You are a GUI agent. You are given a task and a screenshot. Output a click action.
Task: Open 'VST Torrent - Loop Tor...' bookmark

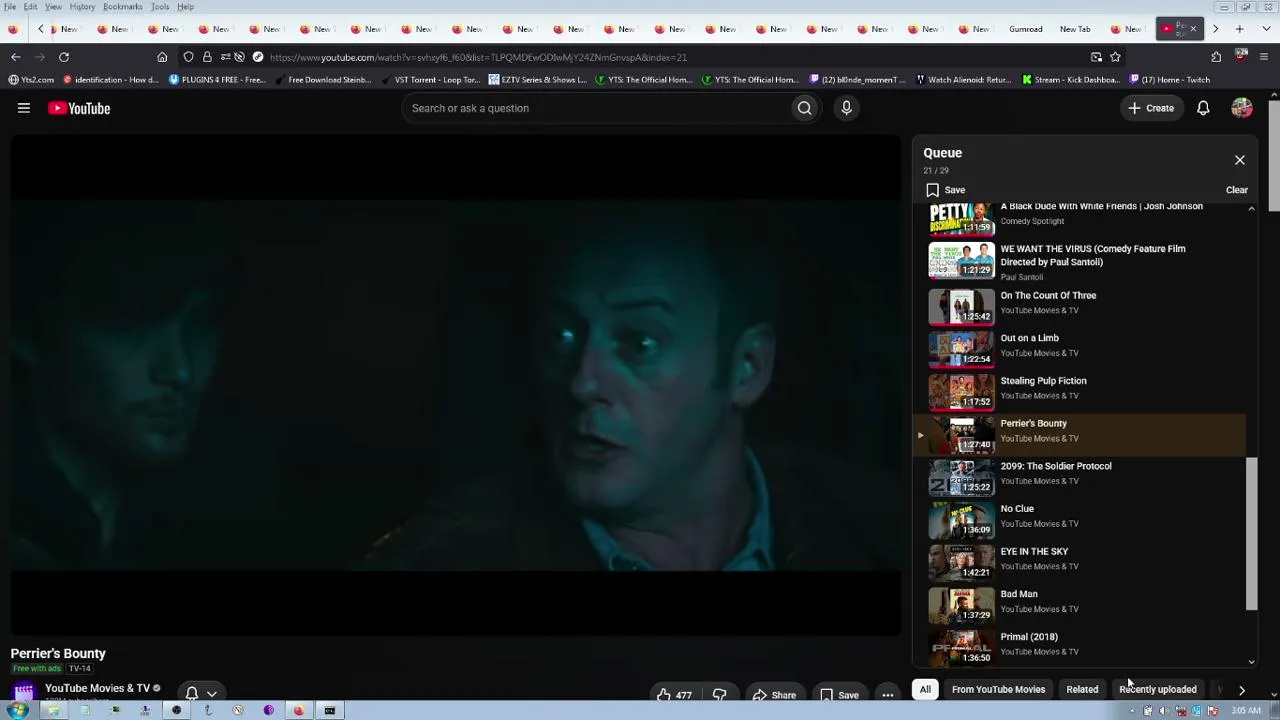pyautogui.click(x=430, y=80)
